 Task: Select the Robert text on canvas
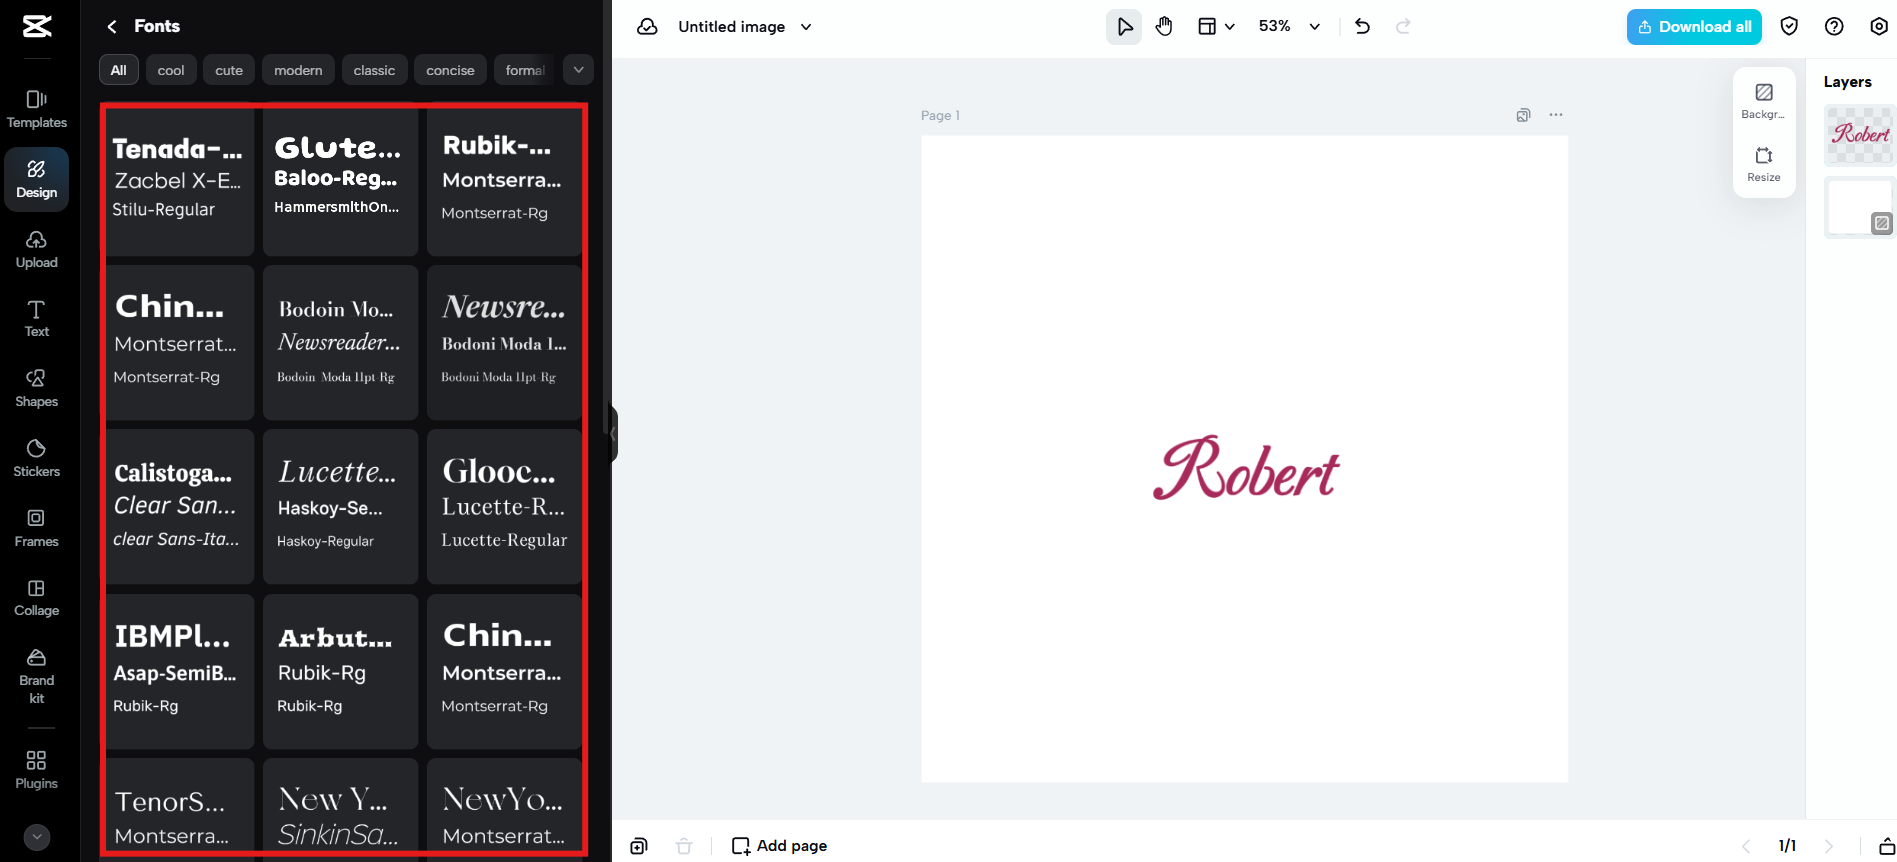[x=1246, y=468]
